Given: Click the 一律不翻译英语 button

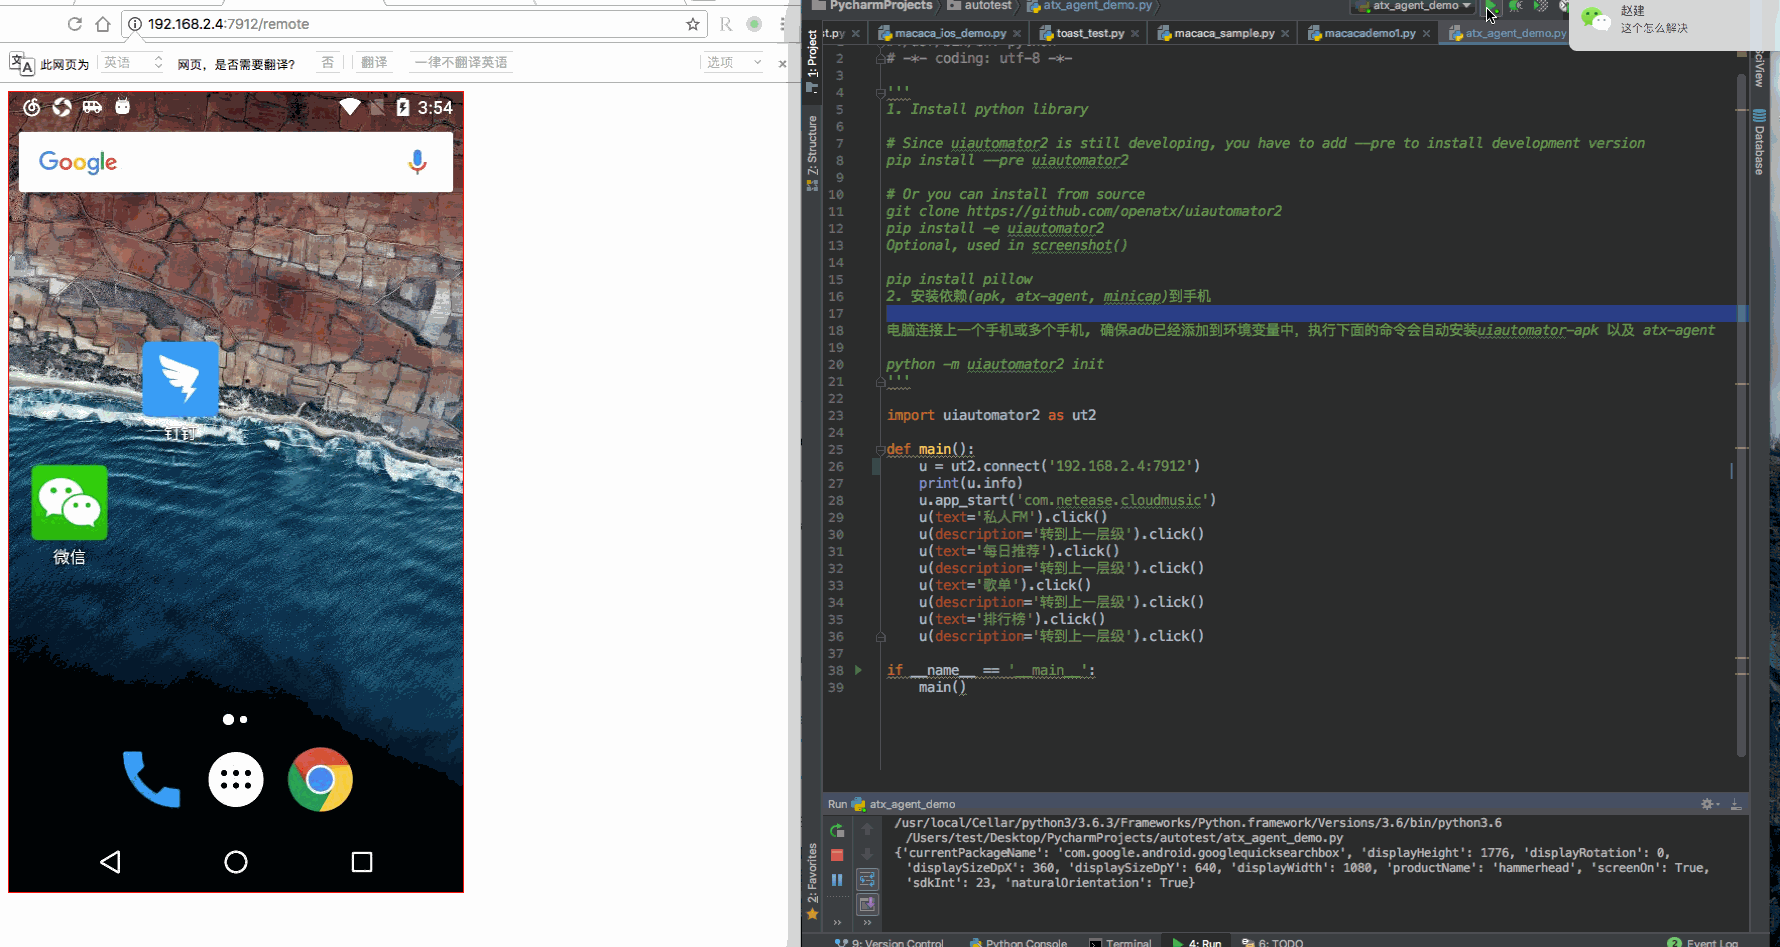Looking at the screenshot, I should (461, 63).
